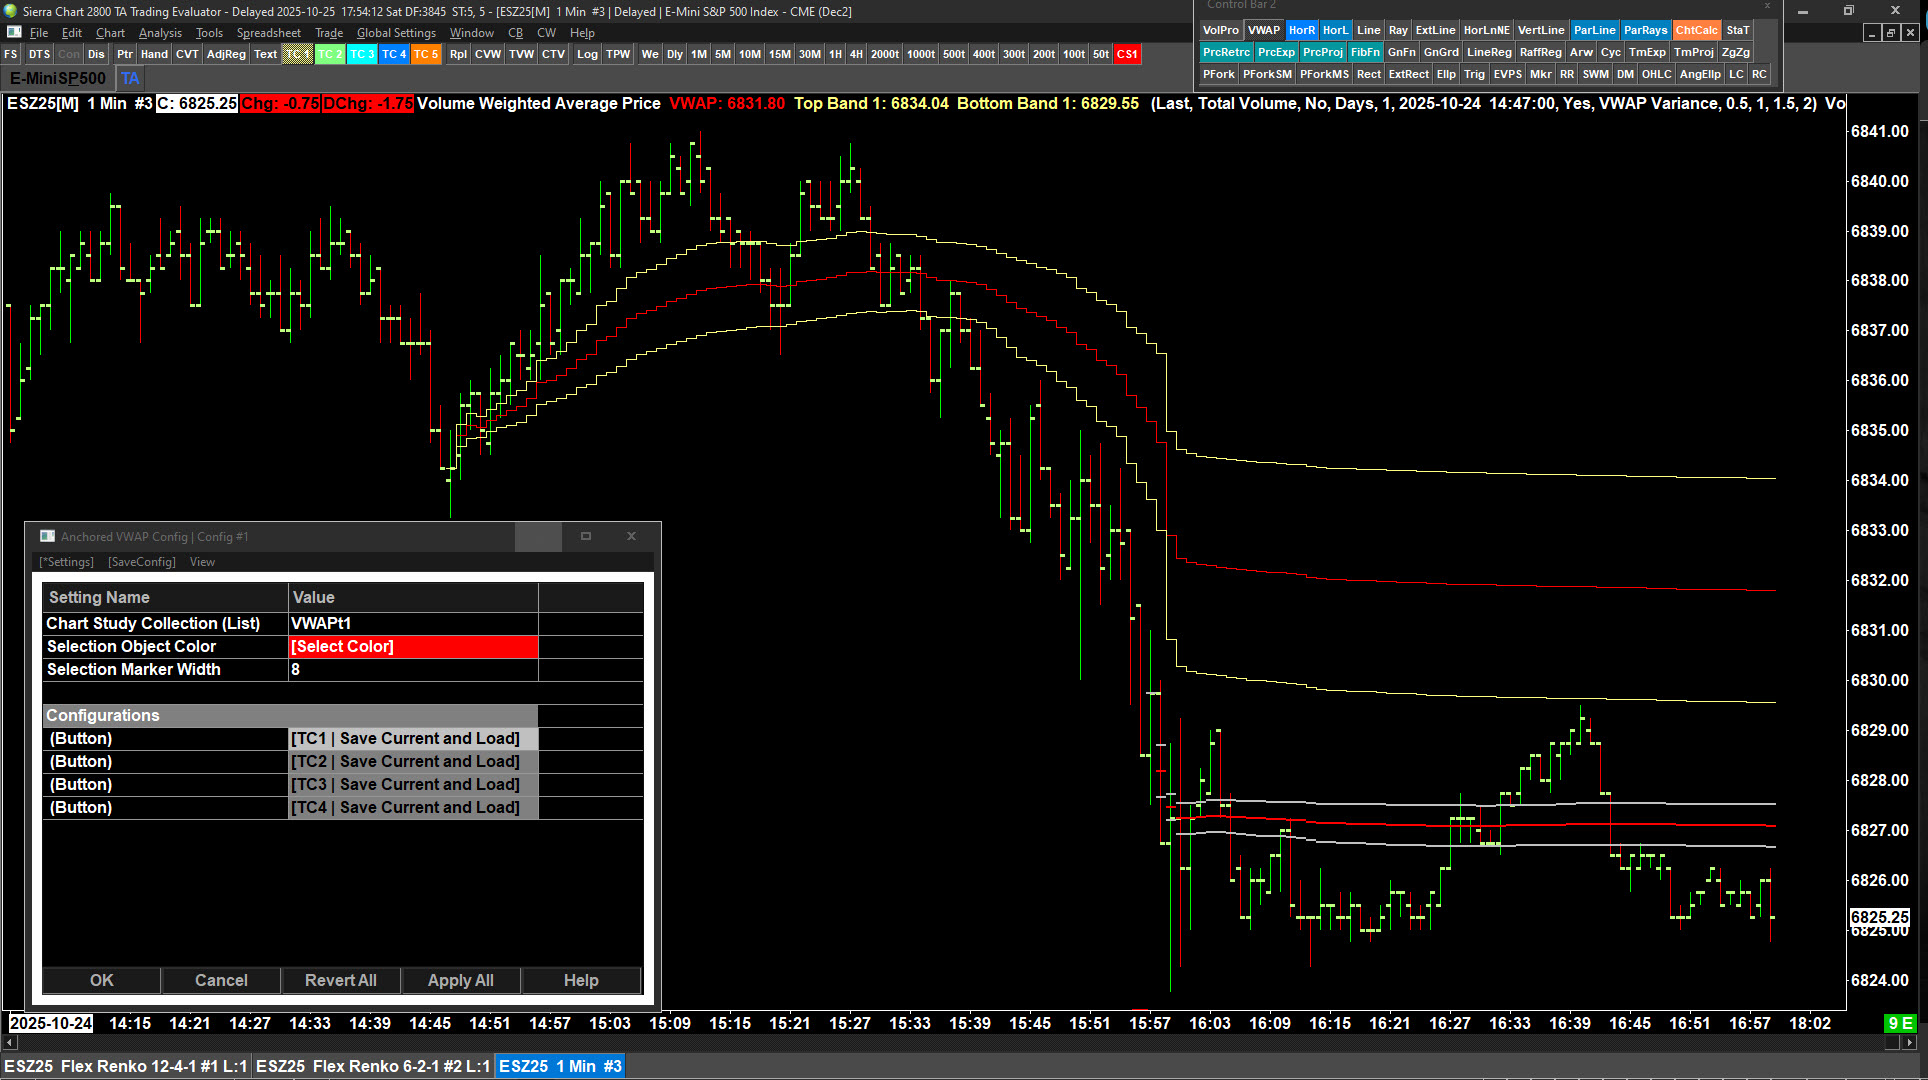
Task: Activate the FibFn Fibonacci fan tool
Action: 1364,52
